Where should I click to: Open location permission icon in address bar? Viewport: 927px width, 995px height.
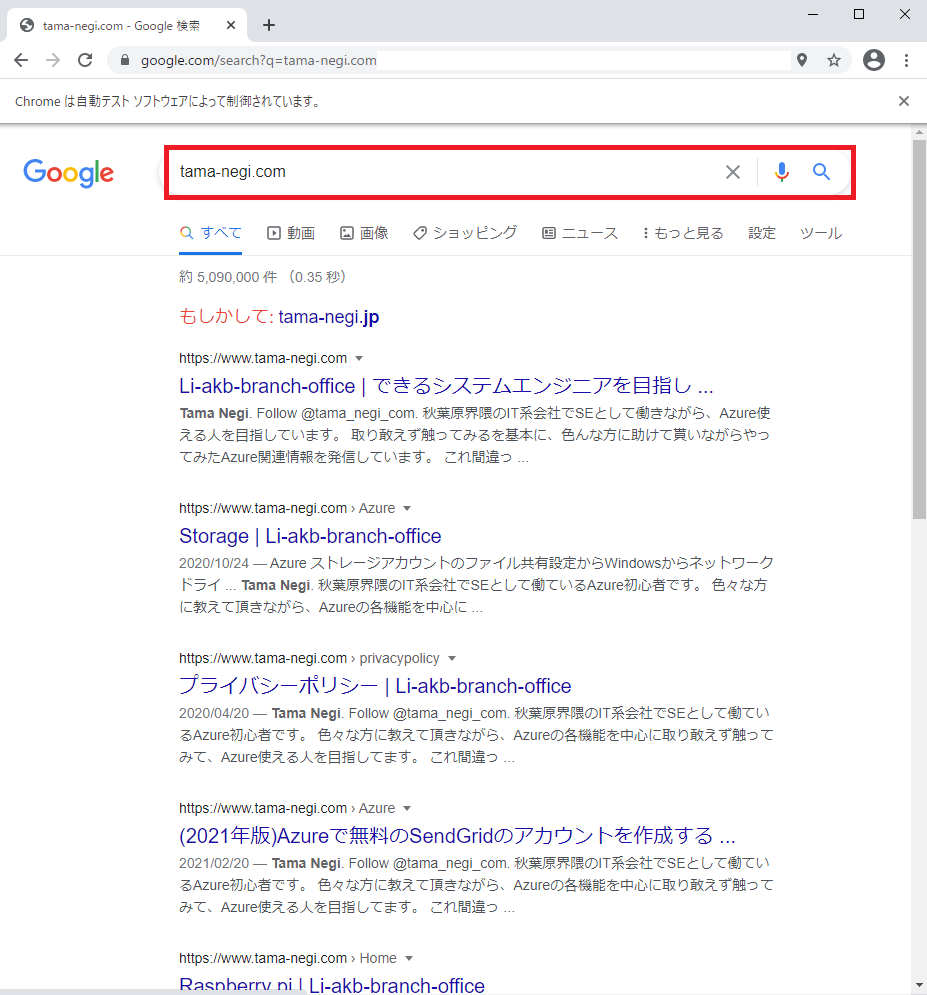802,60
